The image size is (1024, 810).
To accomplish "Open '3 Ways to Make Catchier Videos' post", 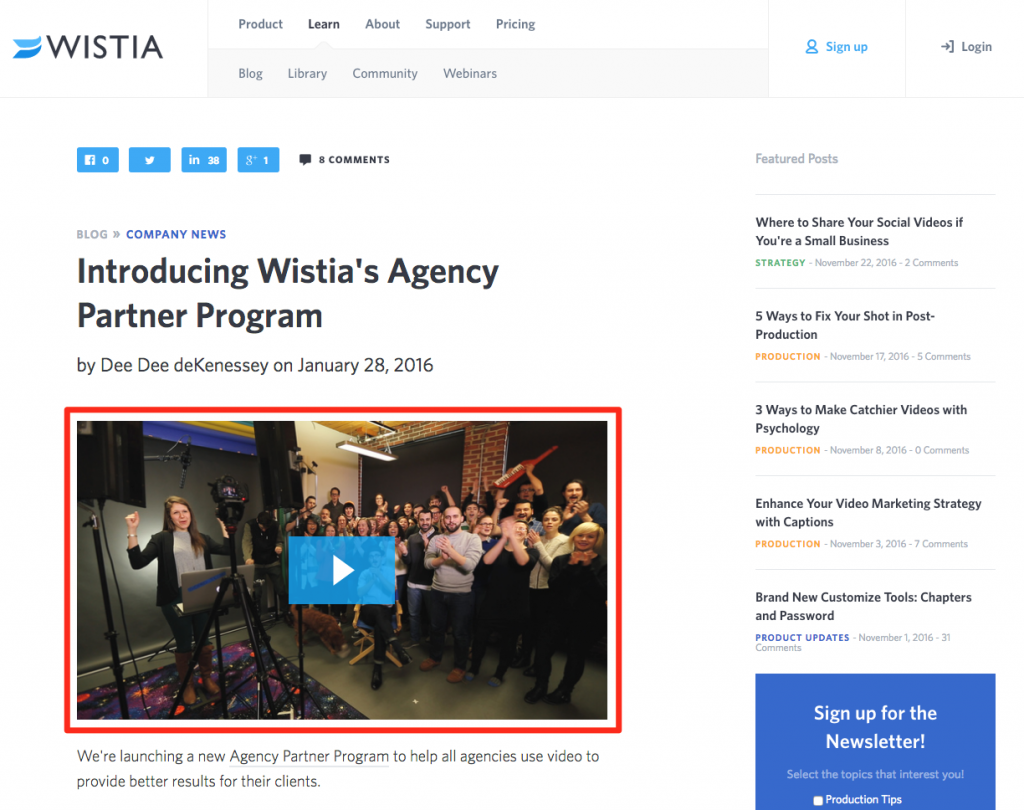I will click(861, 419).
